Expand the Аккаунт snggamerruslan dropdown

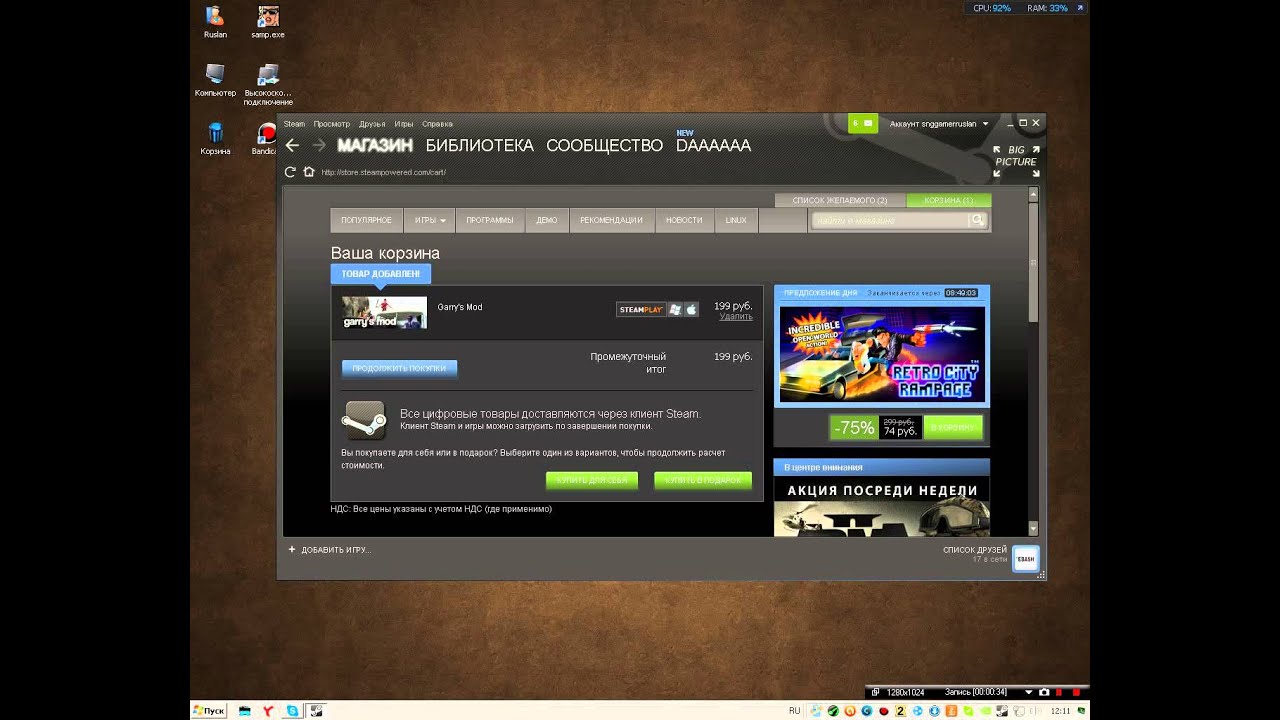point(939,124)
